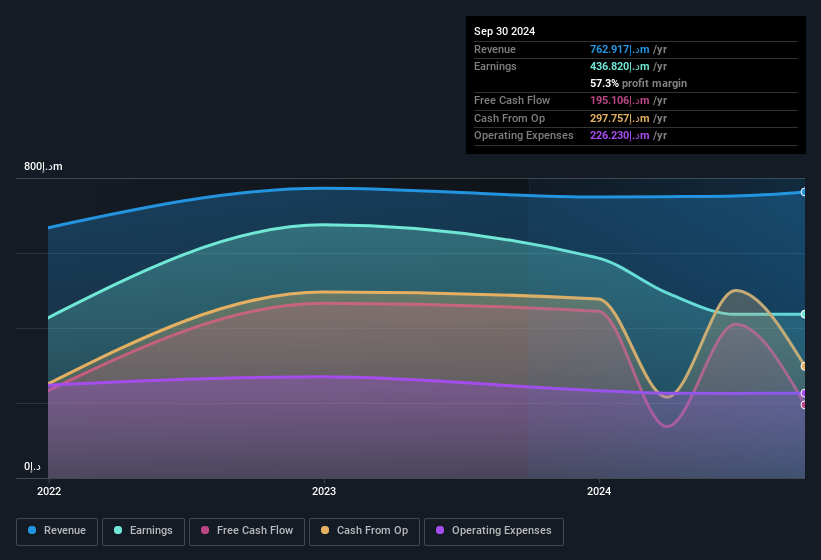Click the Earnings endpoint marker on chart

point(804,314)
